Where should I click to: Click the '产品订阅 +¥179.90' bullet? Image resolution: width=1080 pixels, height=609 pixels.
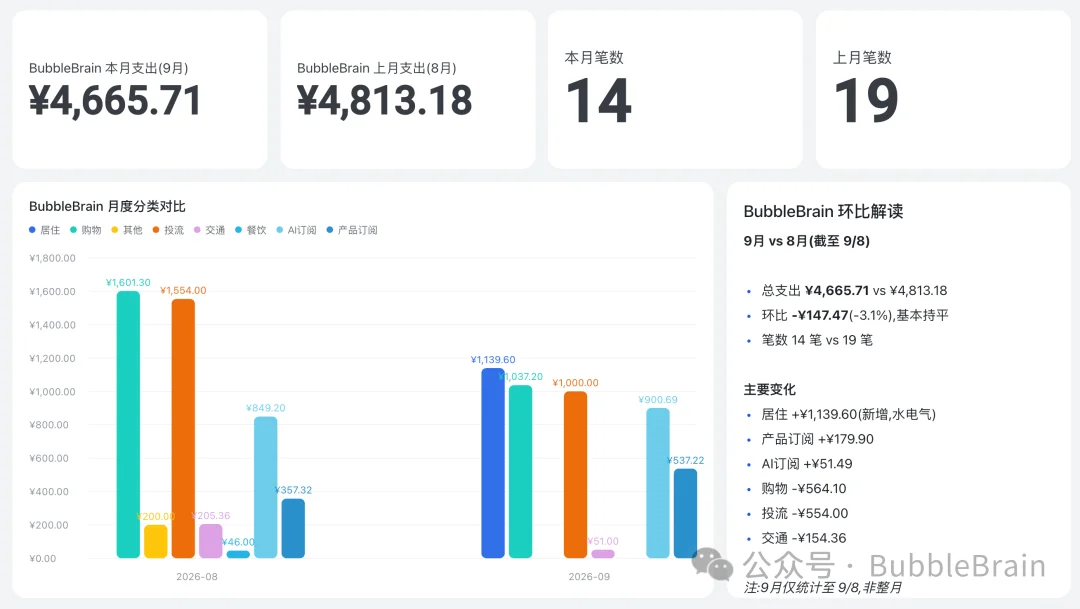pos(818,440)
